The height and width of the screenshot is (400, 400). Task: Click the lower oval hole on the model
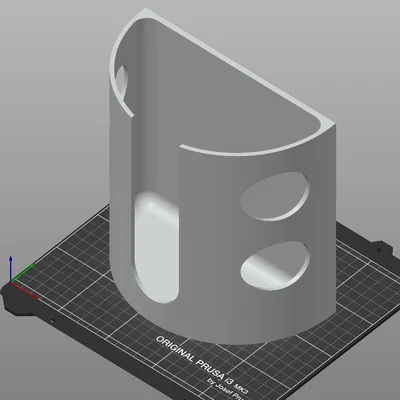[275, 266]
